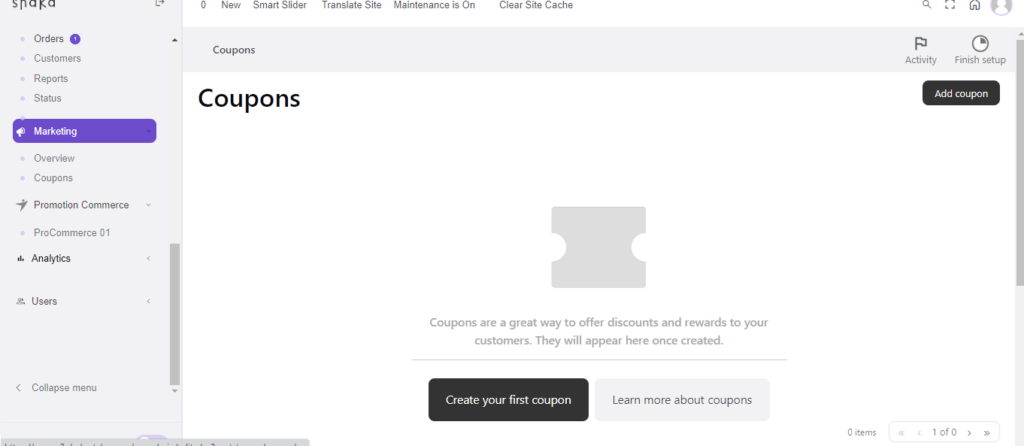Open the home icon in top bar
1024x446 pixels.
(974, 5)
